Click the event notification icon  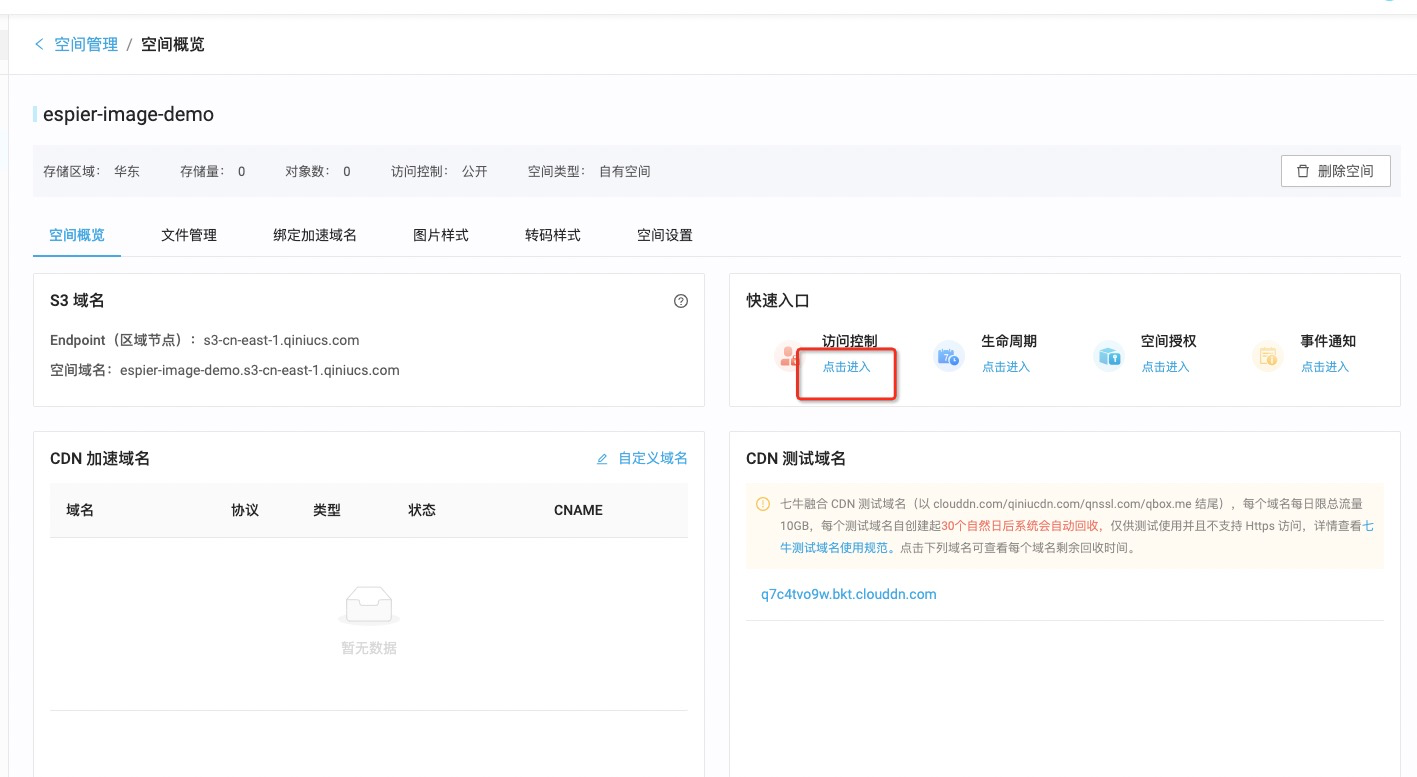[1267, 356]
